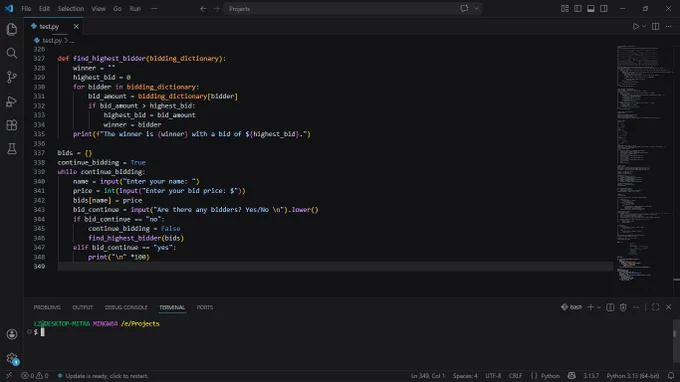
Task: Click the VS Code logo icon
Action: (x=9, y=8)
